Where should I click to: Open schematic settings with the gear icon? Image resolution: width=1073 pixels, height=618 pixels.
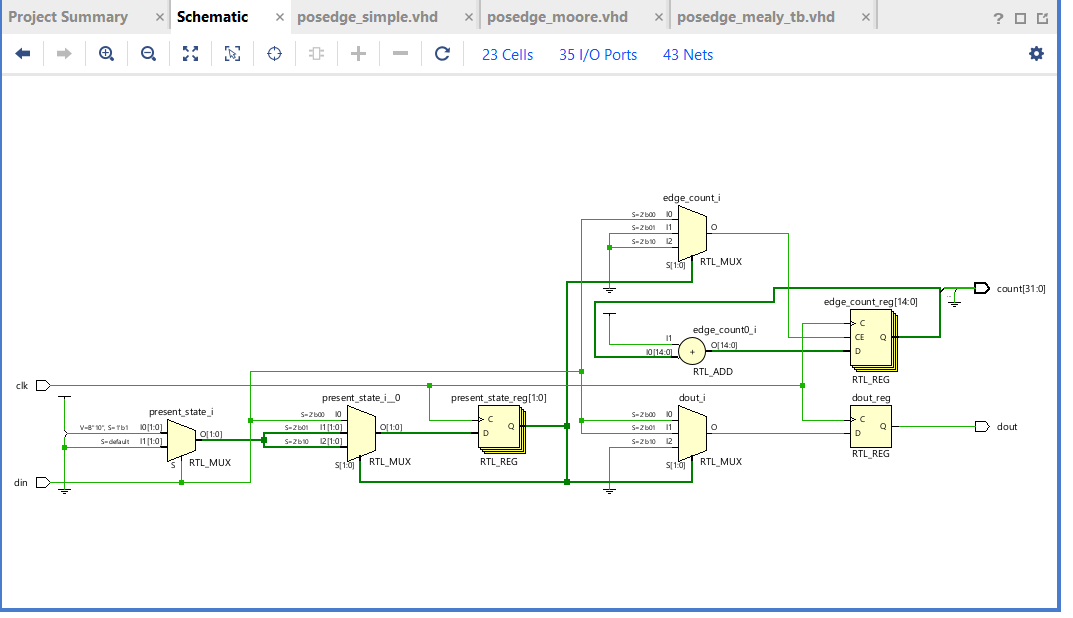1036,53
